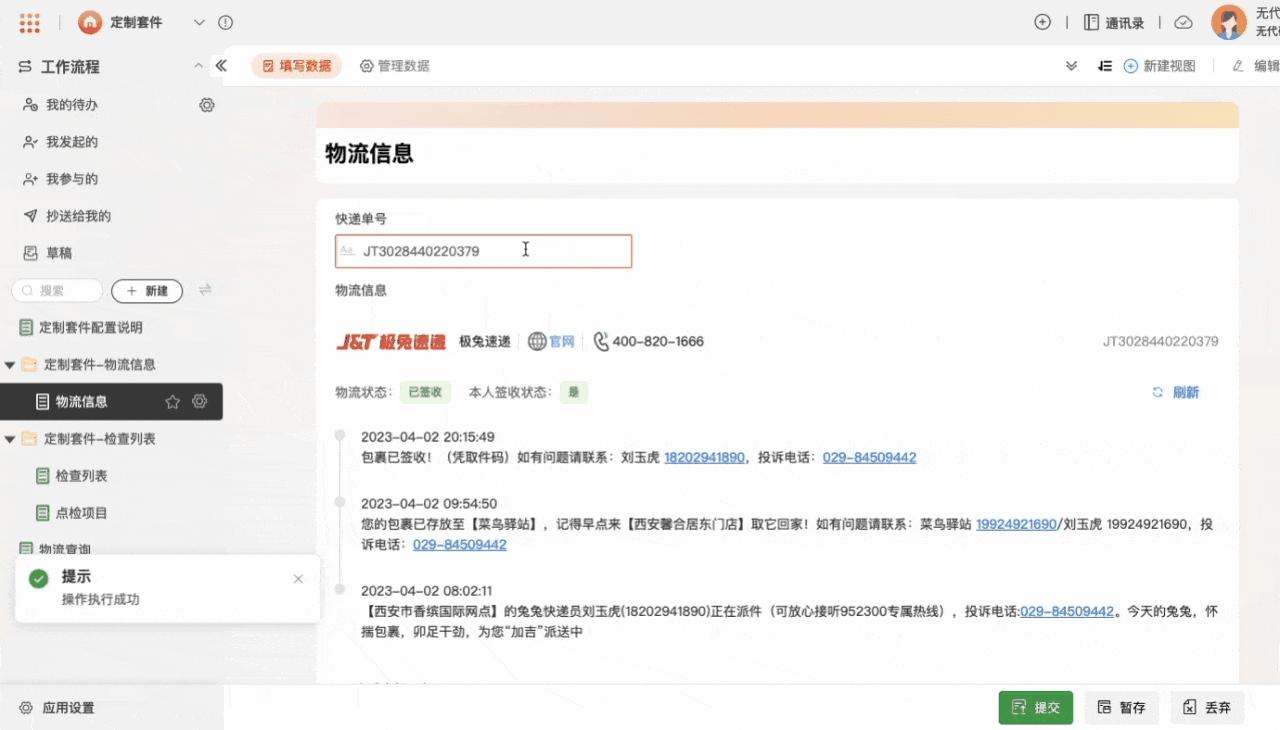Click the cloud sync icon
The height and width of the screenshot is (730, 1280).
point(1183,21)
